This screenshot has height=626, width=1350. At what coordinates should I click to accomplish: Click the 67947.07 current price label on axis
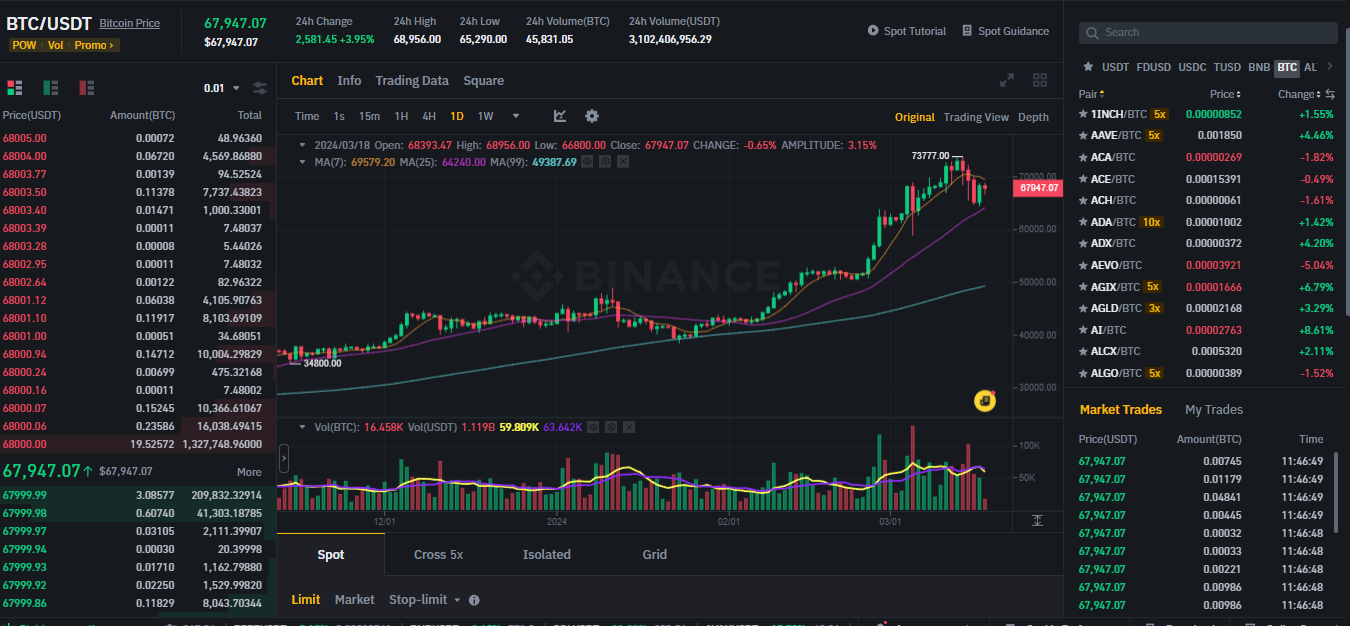[x=1039, y=187]
